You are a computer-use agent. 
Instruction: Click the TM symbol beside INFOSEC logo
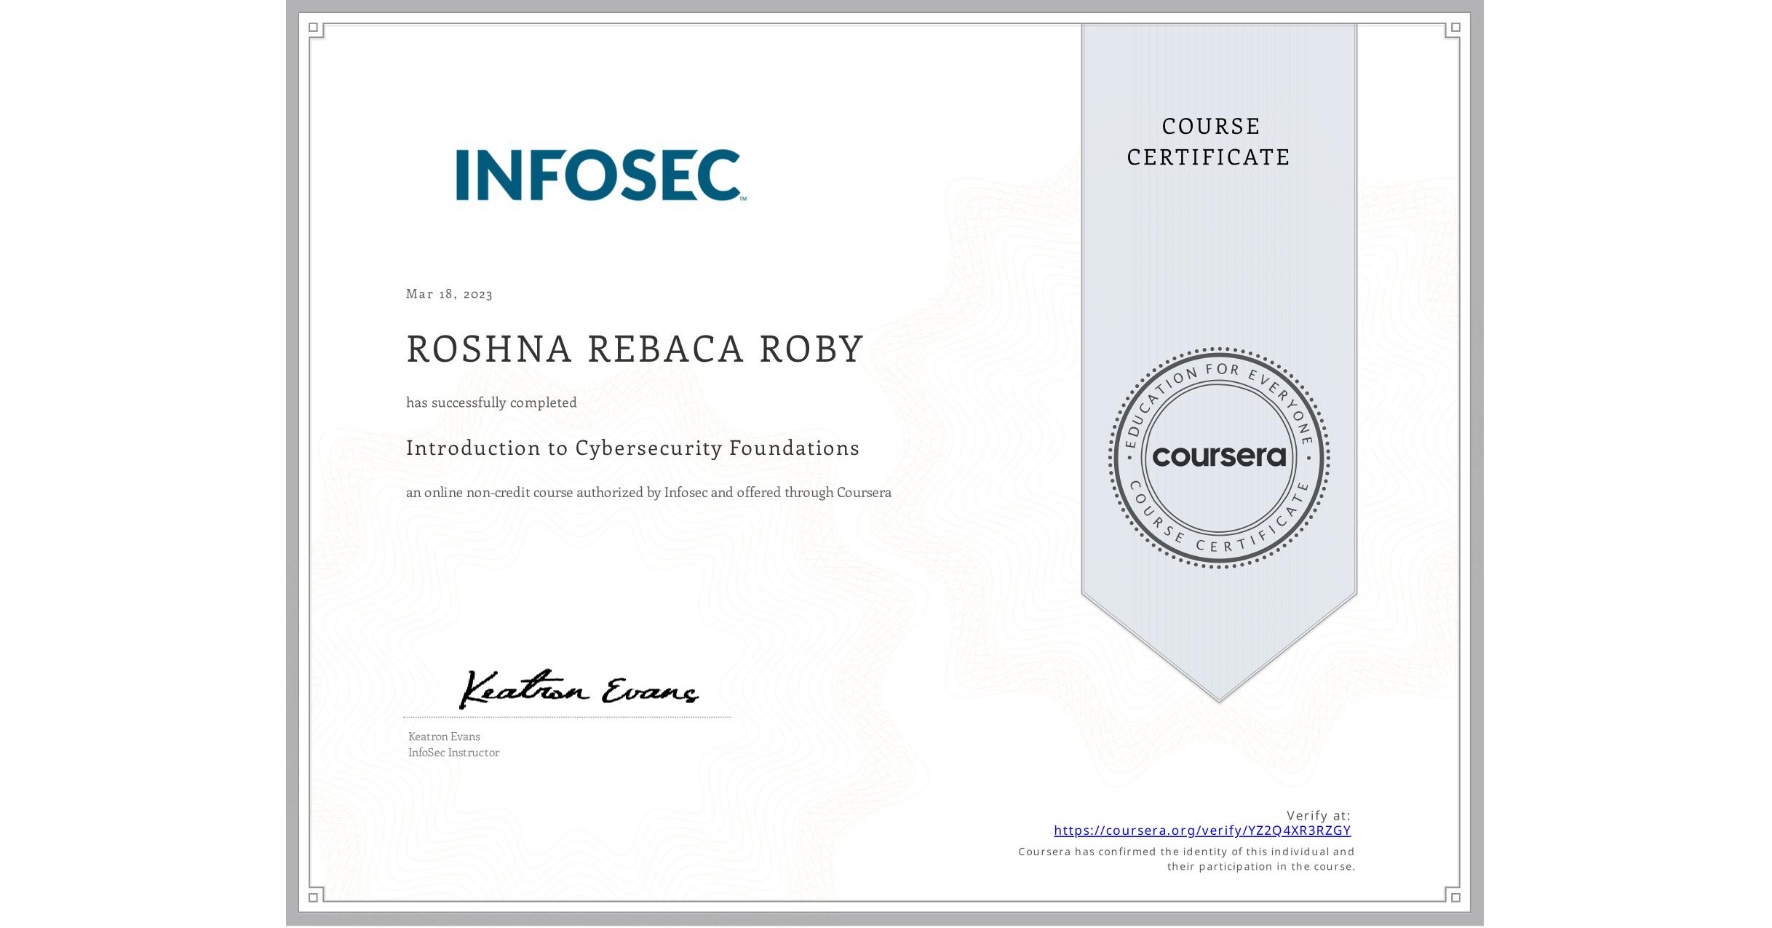pos(744,199)
